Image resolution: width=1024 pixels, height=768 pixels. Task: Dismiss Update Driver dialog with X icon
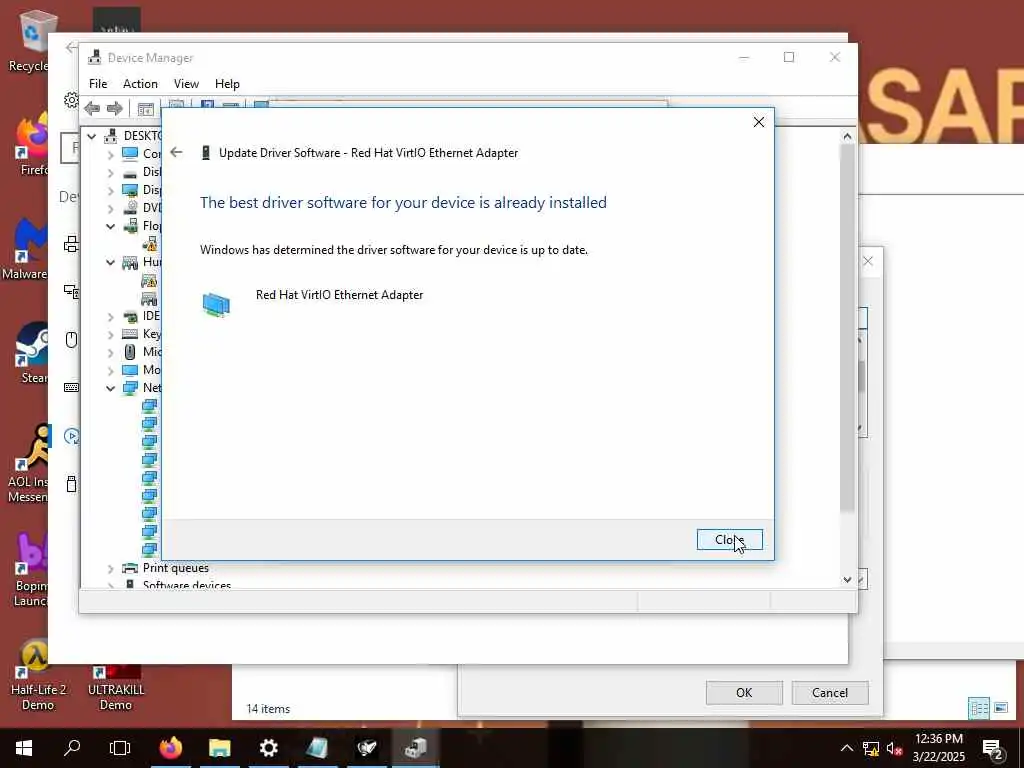[x=758, y=122]
